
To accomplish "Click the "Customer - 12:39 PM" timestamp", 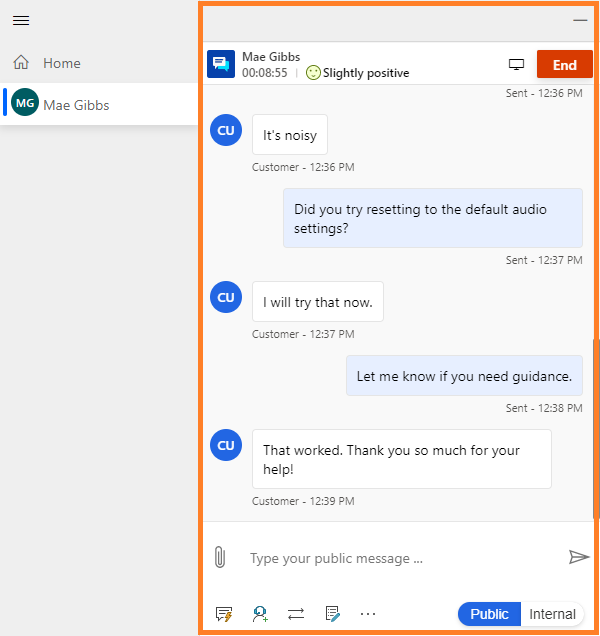I will pos(303,501).
